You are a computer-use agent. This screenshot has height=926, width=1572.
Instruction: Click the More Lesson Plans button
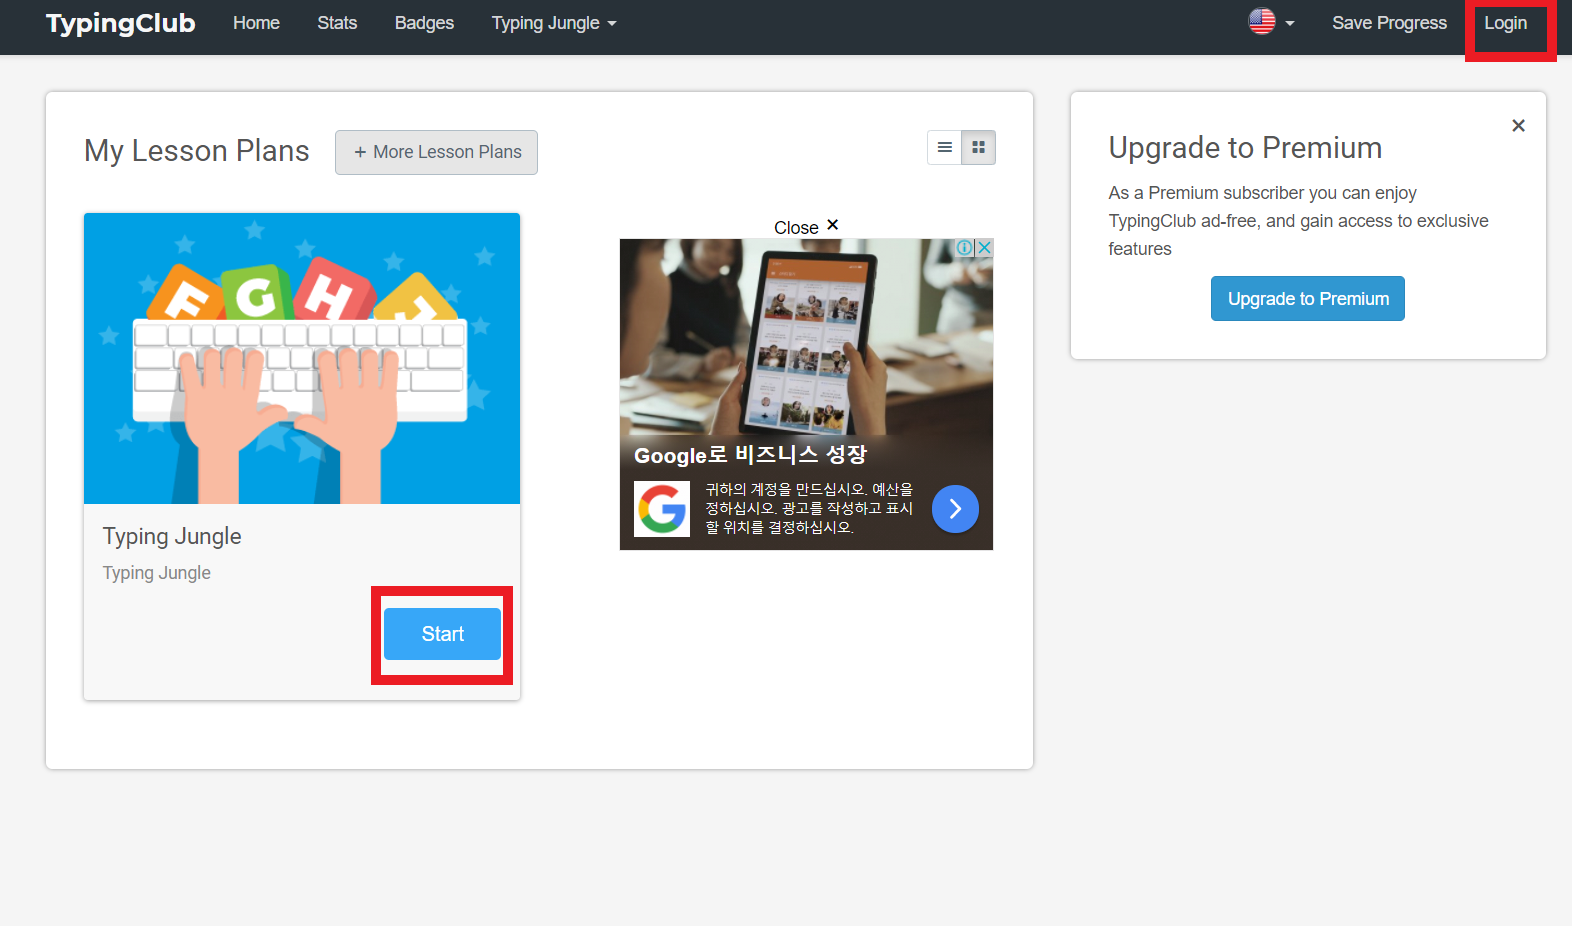[437, 152]
